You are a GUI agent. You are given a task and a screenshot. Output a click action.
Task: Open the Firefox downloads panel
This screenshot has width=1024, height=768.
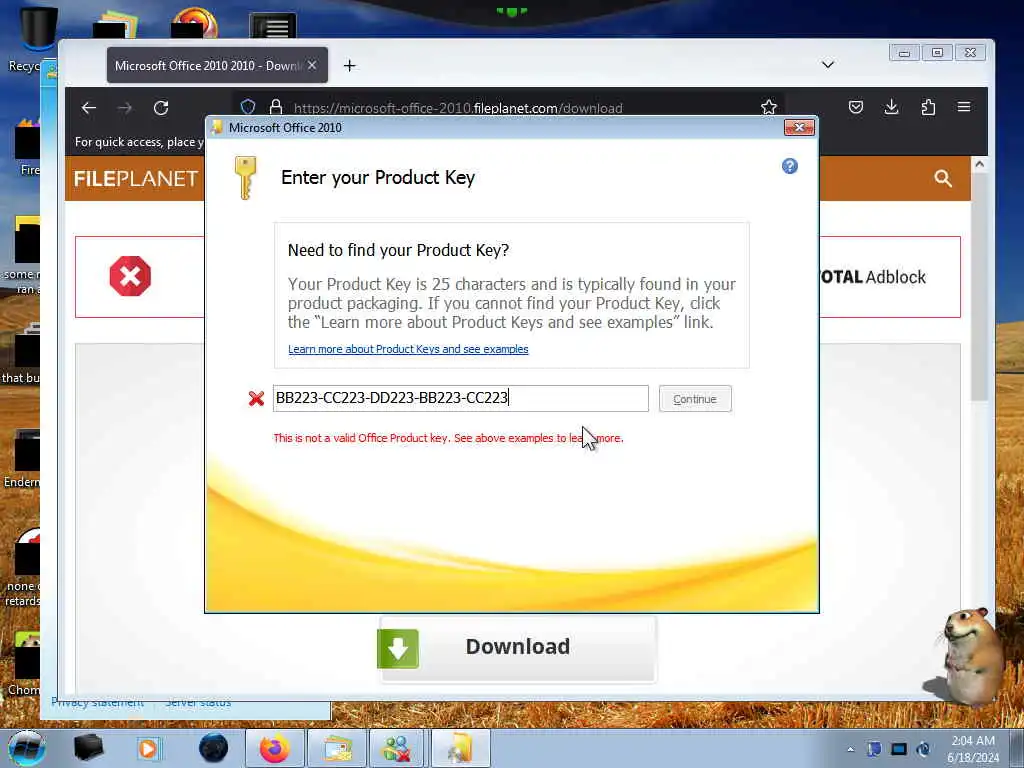(891, 107)
